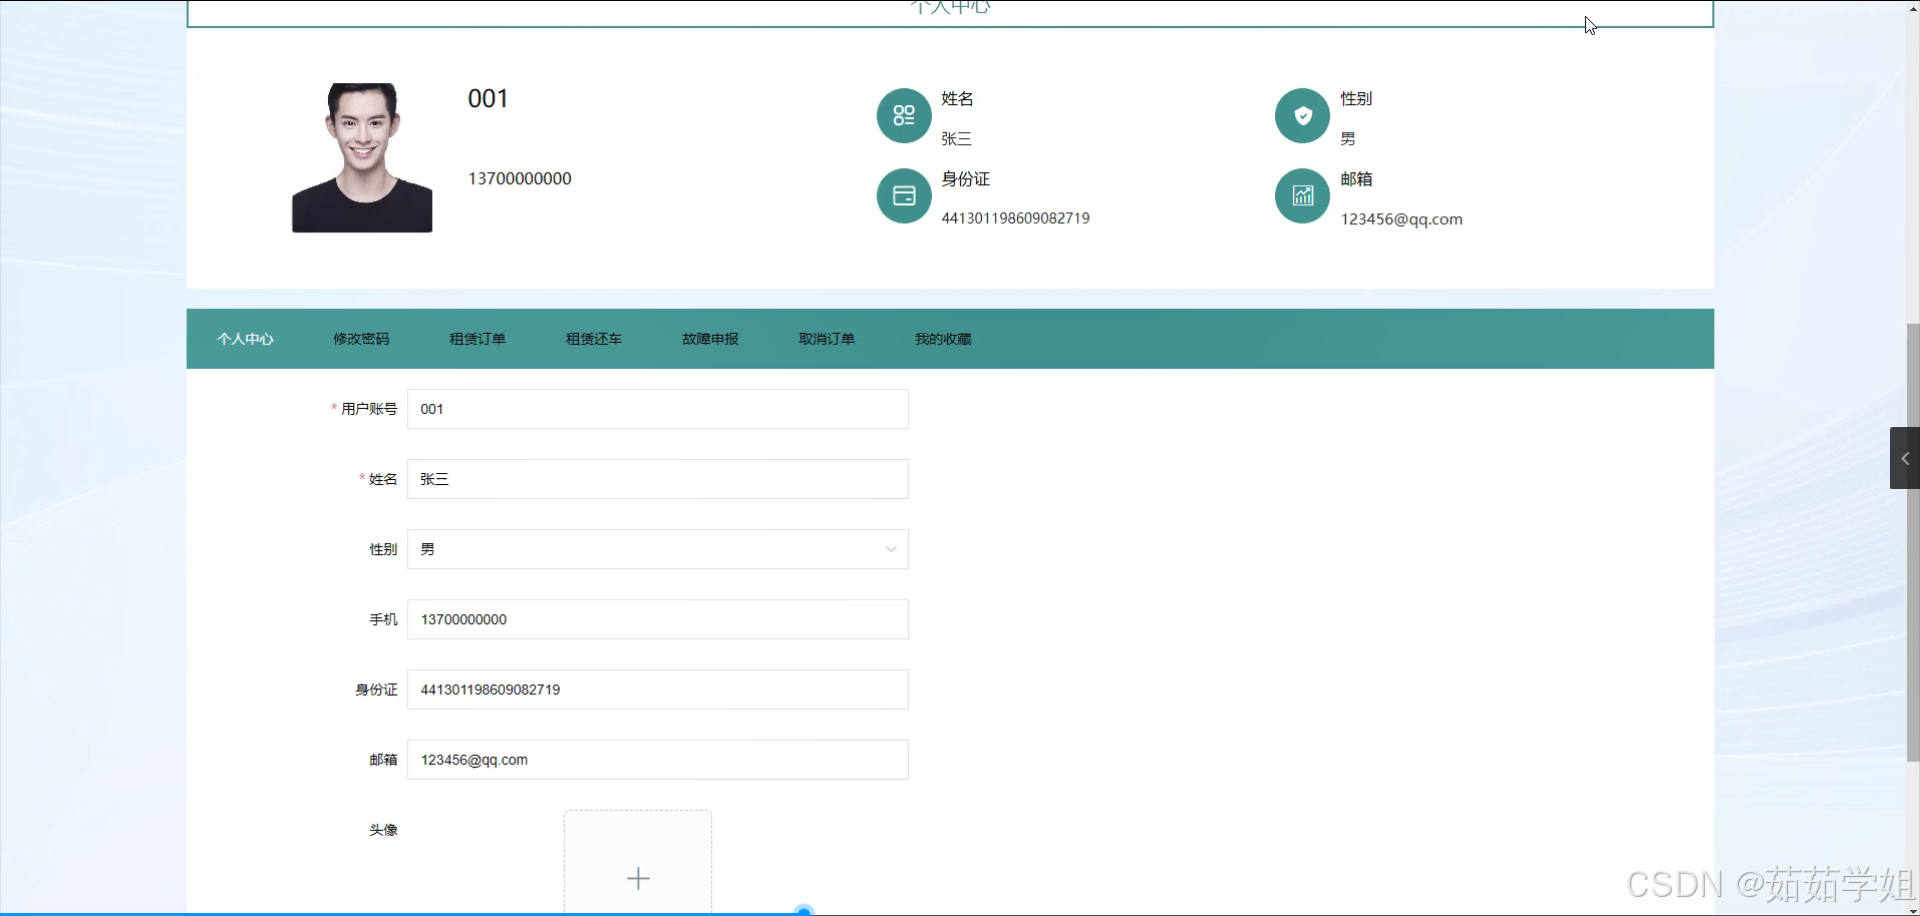This screenshot has height=916, width=1920.
Task: Click the 头像 field label
Action: pyautogui.click(x=383, y=830)
